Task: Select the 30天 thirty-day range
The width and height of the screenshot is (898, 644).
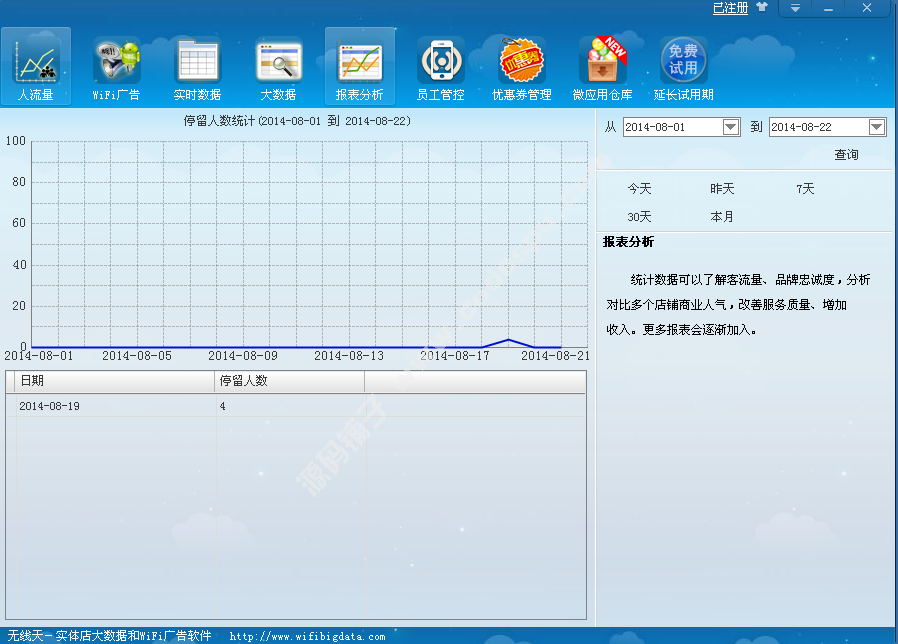Action: pyautogui.click(x=639, y=217)
